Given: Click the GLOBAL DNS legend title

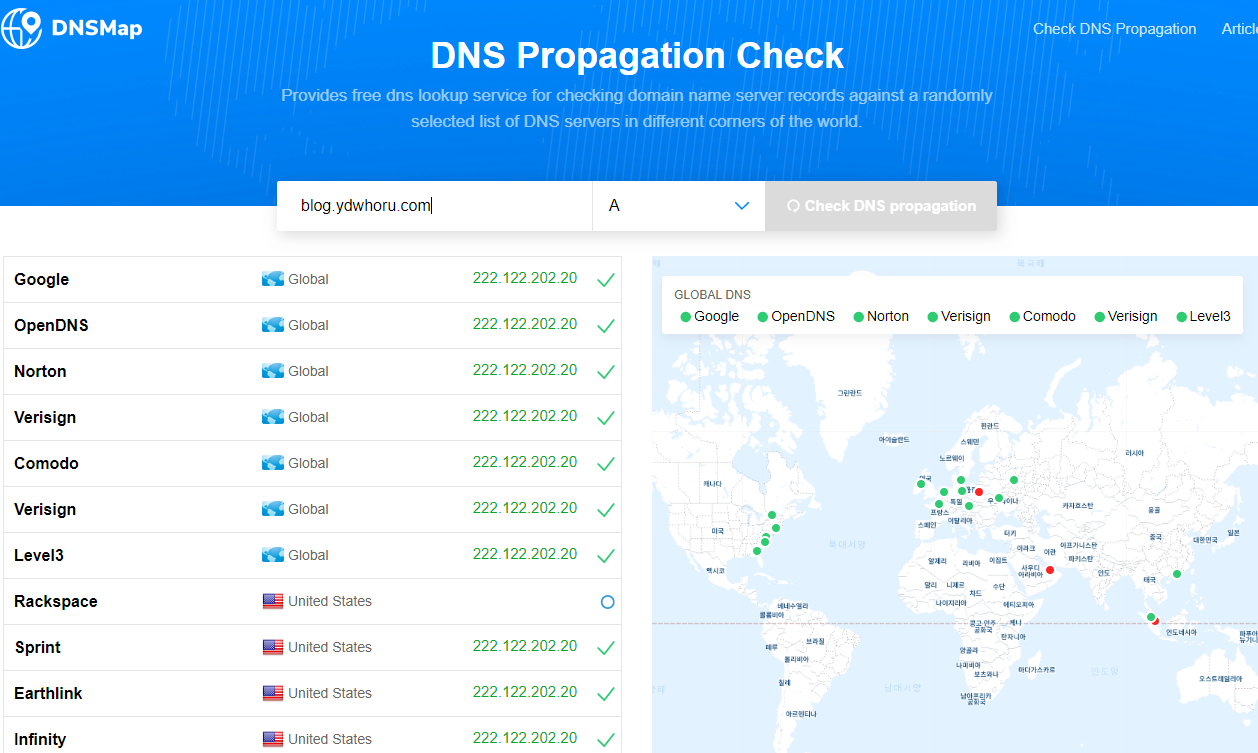Looking at the screenshot, I should click(x=712, y=295).
